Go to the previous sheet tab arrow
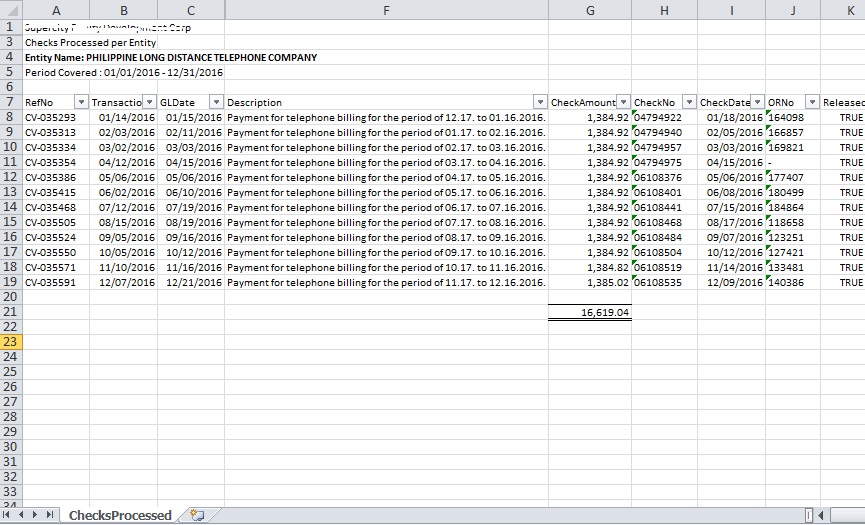The image size is (865, 525). tap(22, 515)
